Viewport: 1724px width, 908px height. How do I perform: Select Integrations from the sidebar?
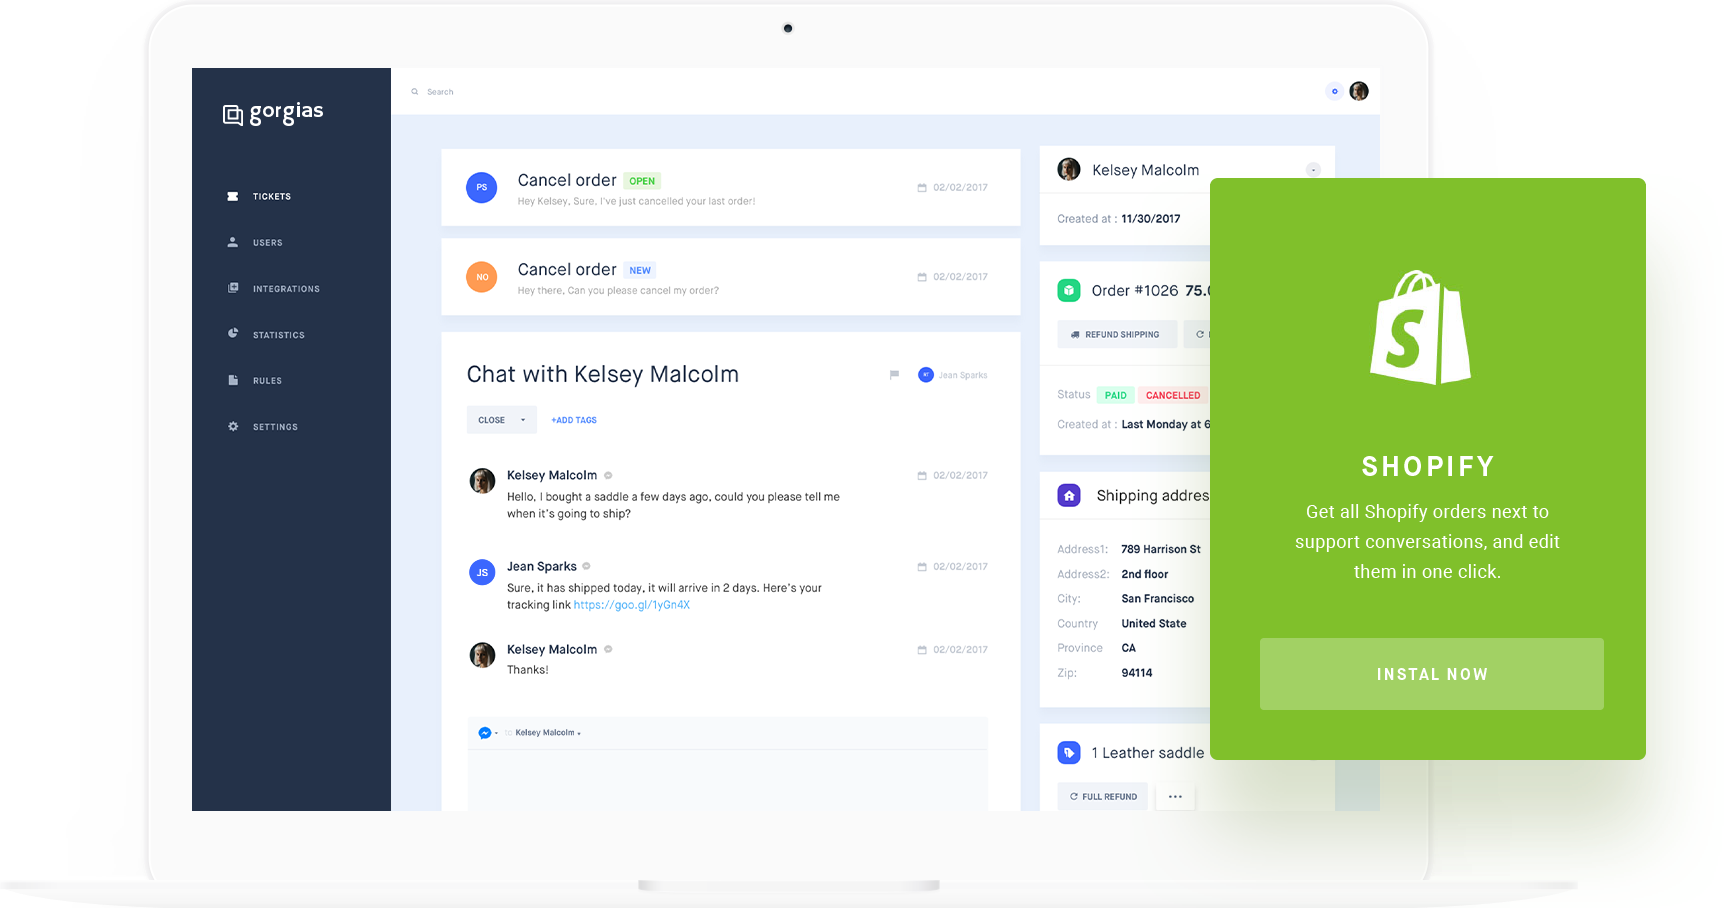click(274, 288)
